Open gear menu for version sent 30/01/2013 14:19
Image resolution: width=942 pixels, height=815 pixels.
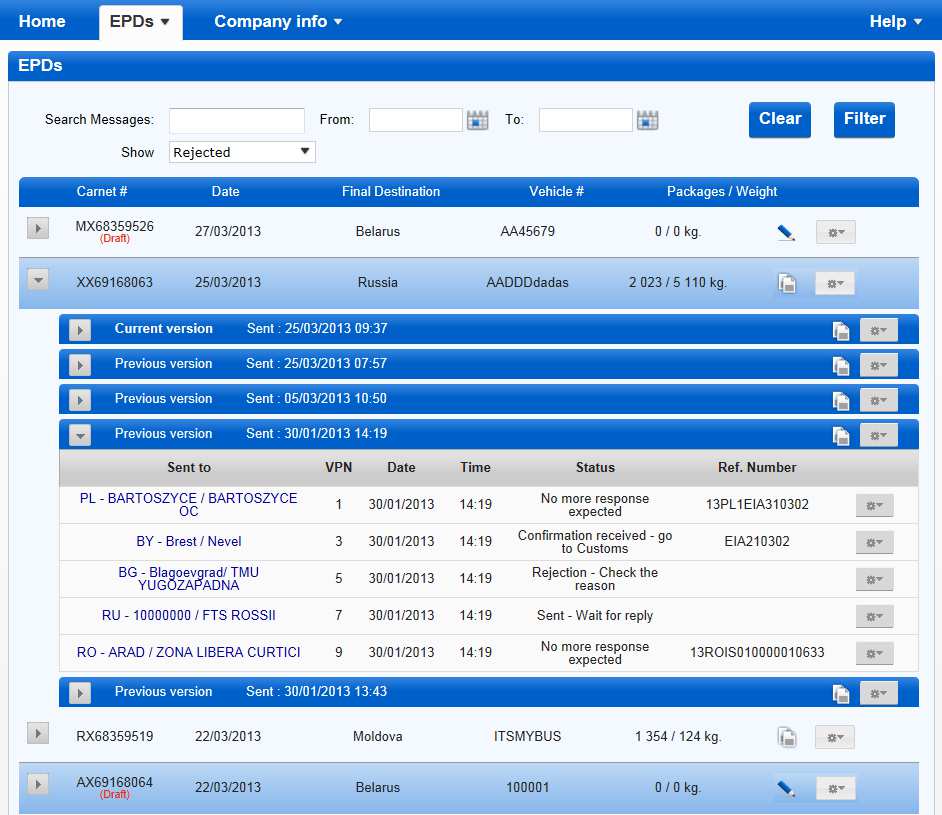878,435
